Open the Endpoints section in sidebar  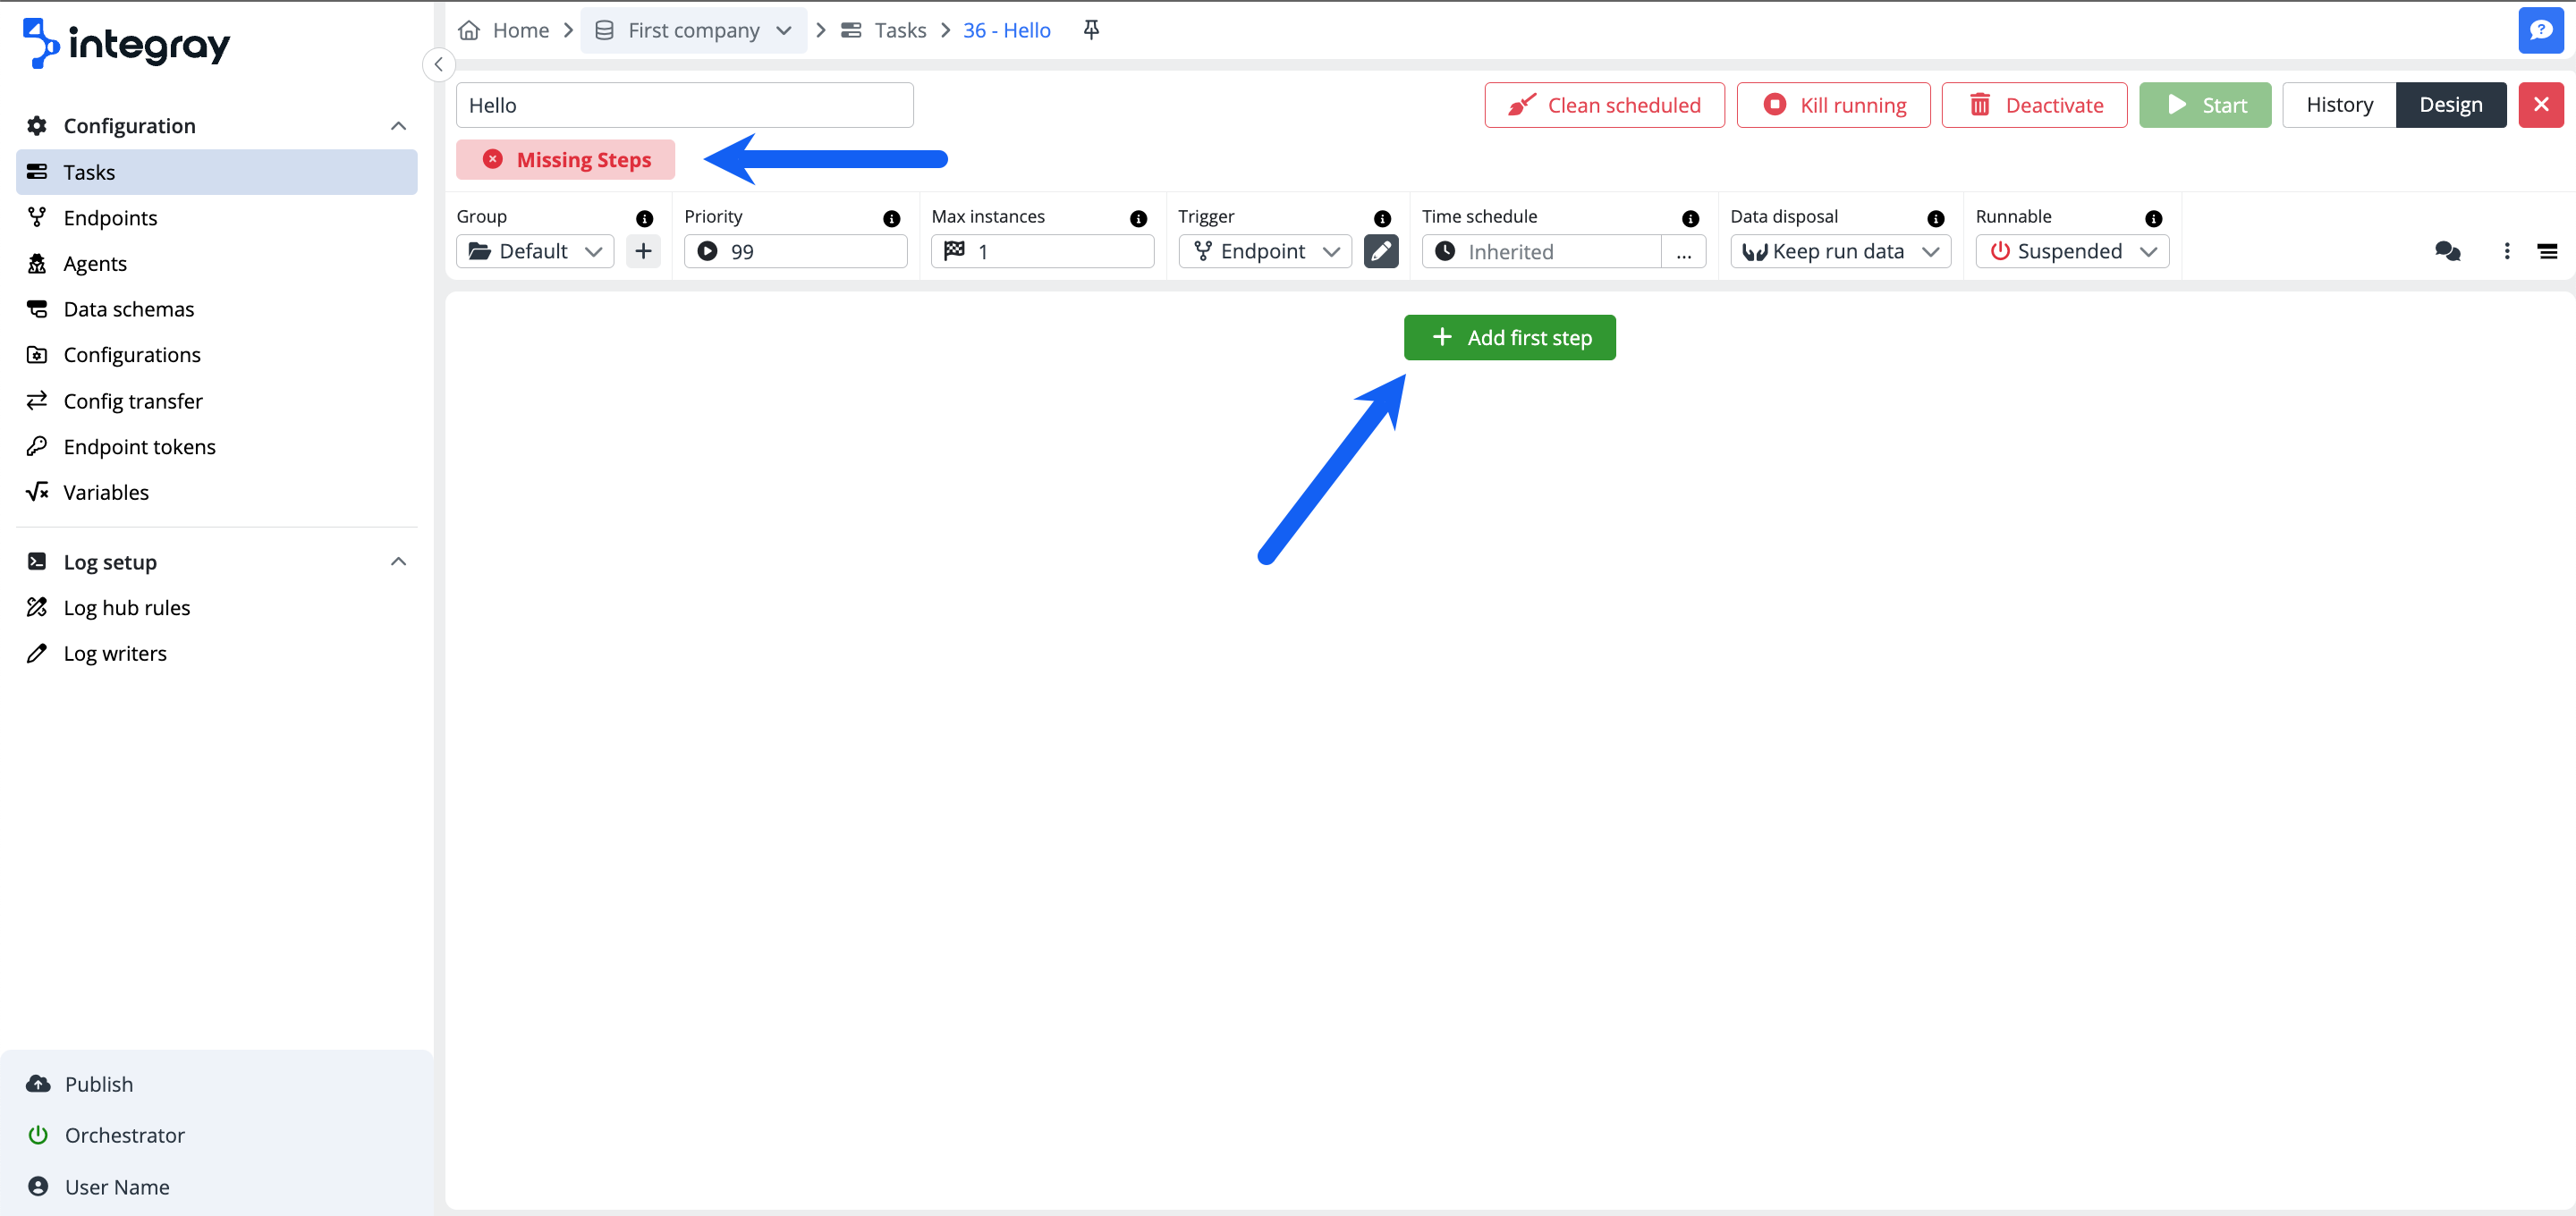coord(110,217)
